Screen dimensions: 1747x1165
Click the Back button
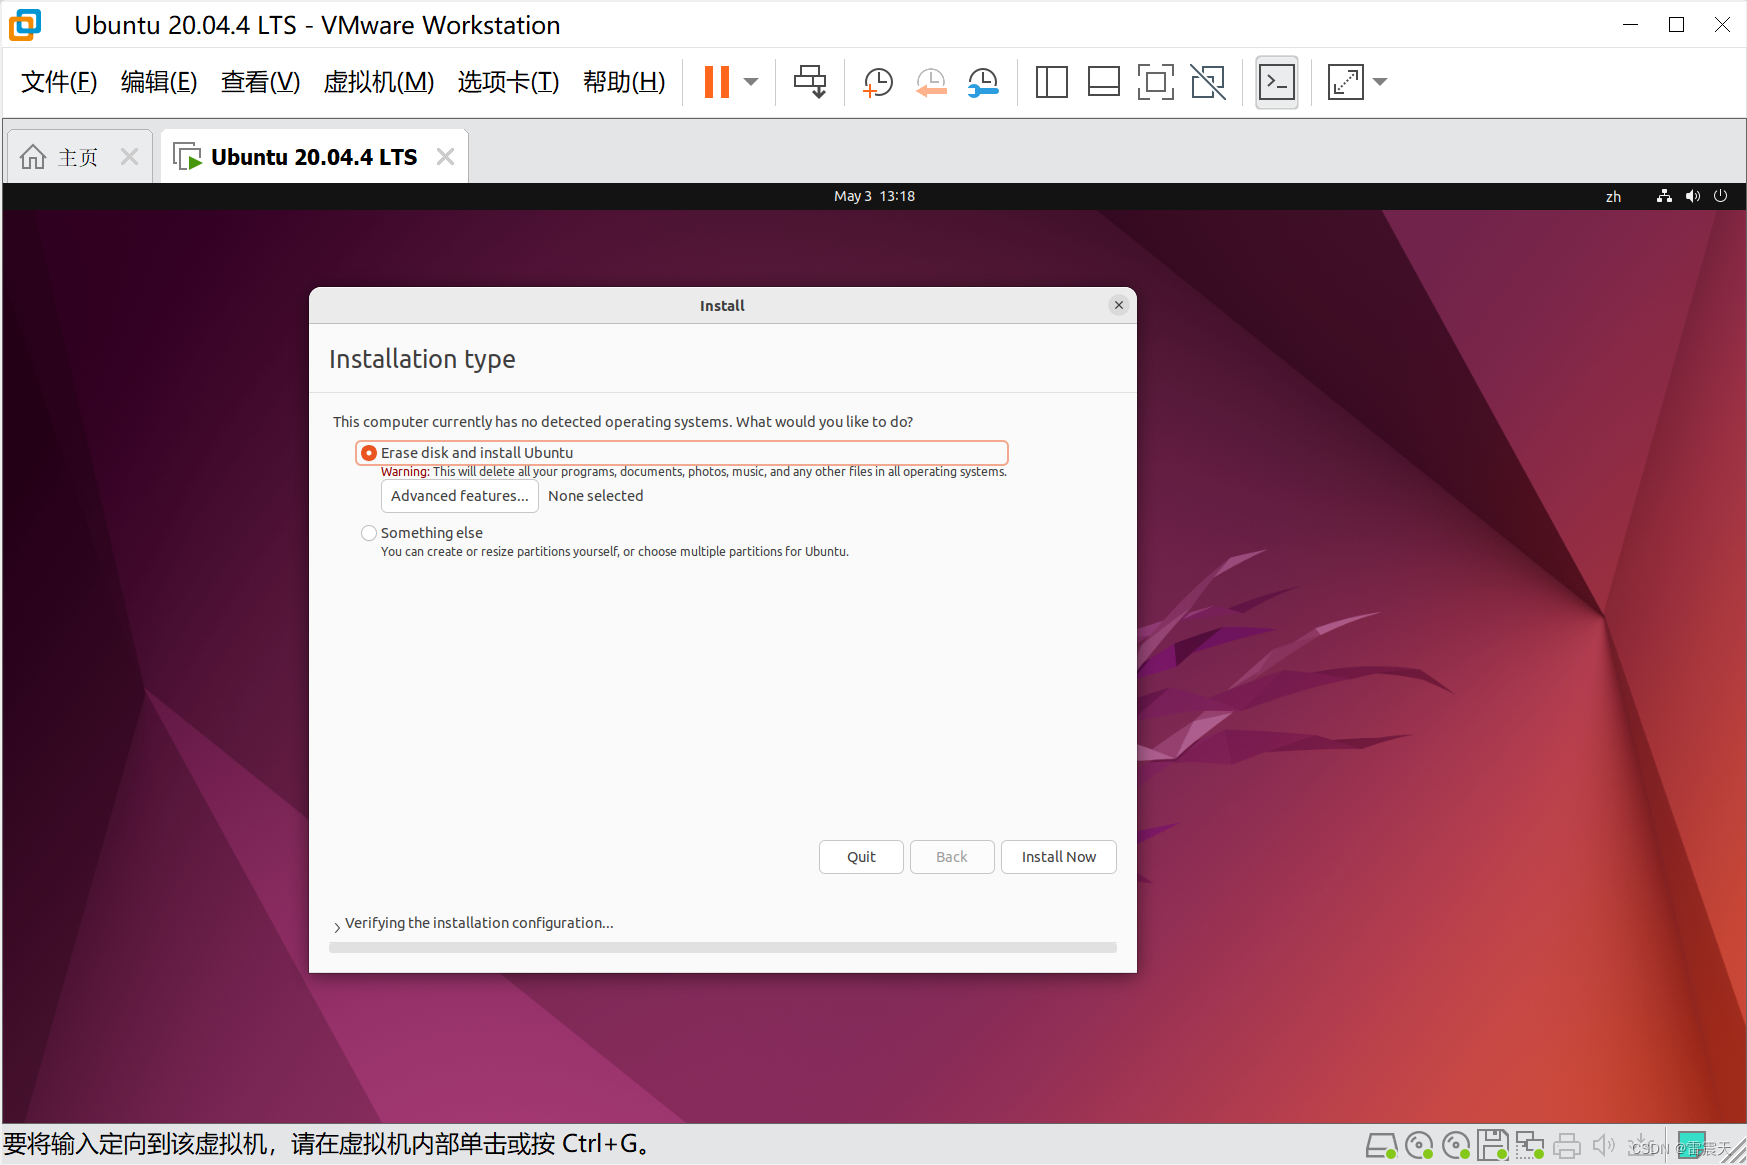tap(952, 857)
